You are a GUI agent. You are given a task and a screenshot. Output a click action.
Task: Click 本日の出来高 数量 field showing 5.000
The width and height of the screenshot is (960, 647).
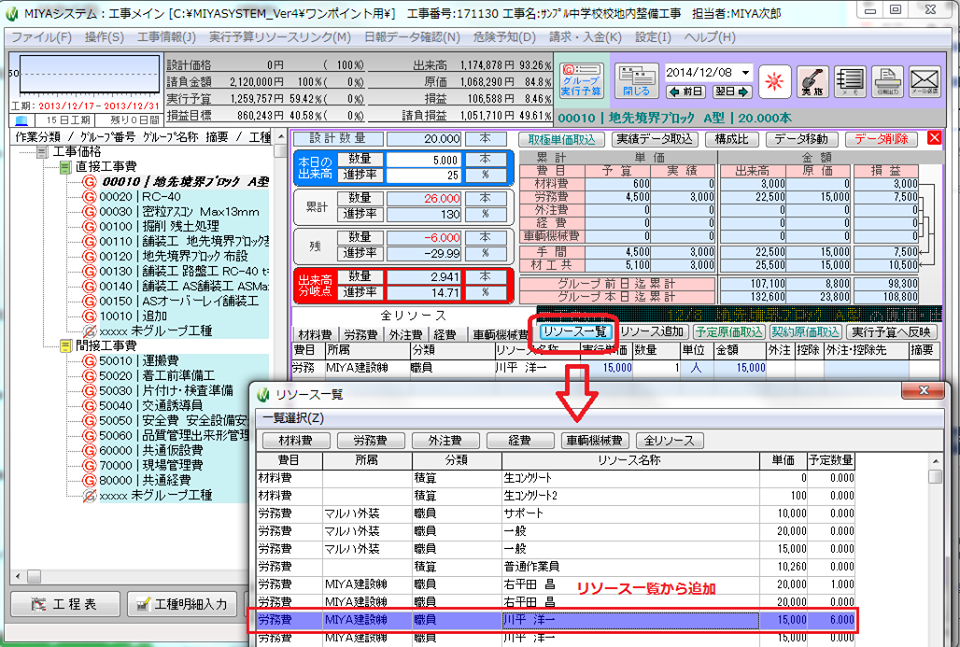coord(423,160)
